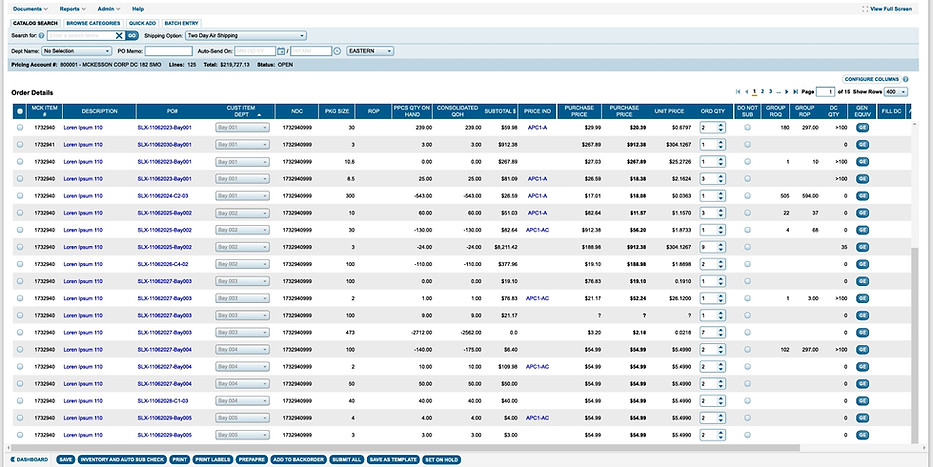Switch to the Batch Entry tab
This screenshot has width=933, height=467.
[x=181, y=23]
